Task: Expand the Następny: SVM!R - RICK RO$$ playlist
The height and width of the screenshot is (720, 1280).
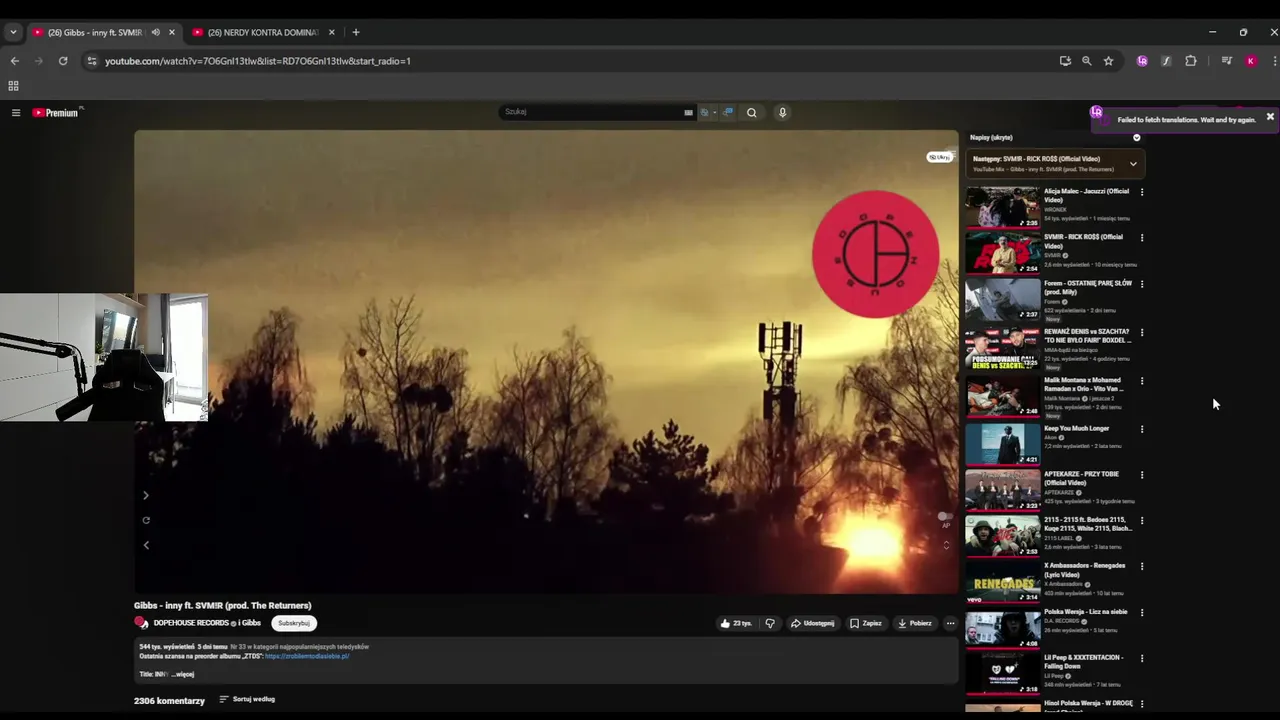Action: coord(1133,163)
